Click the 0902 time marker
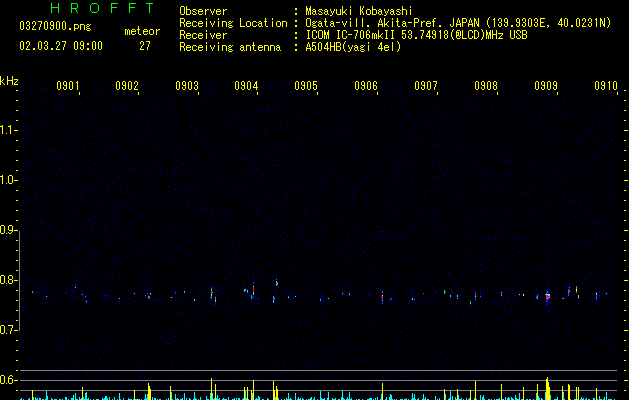 127,86
